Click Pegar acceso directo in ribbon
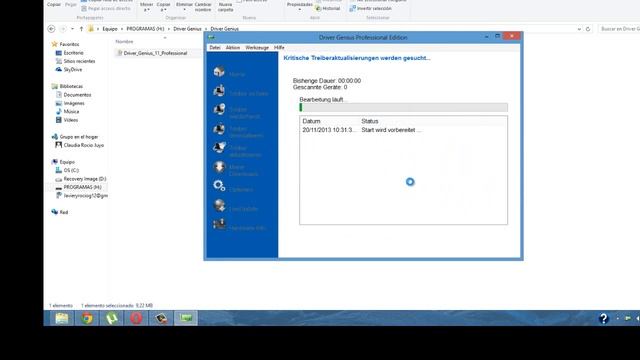 (x=106, y=9)
